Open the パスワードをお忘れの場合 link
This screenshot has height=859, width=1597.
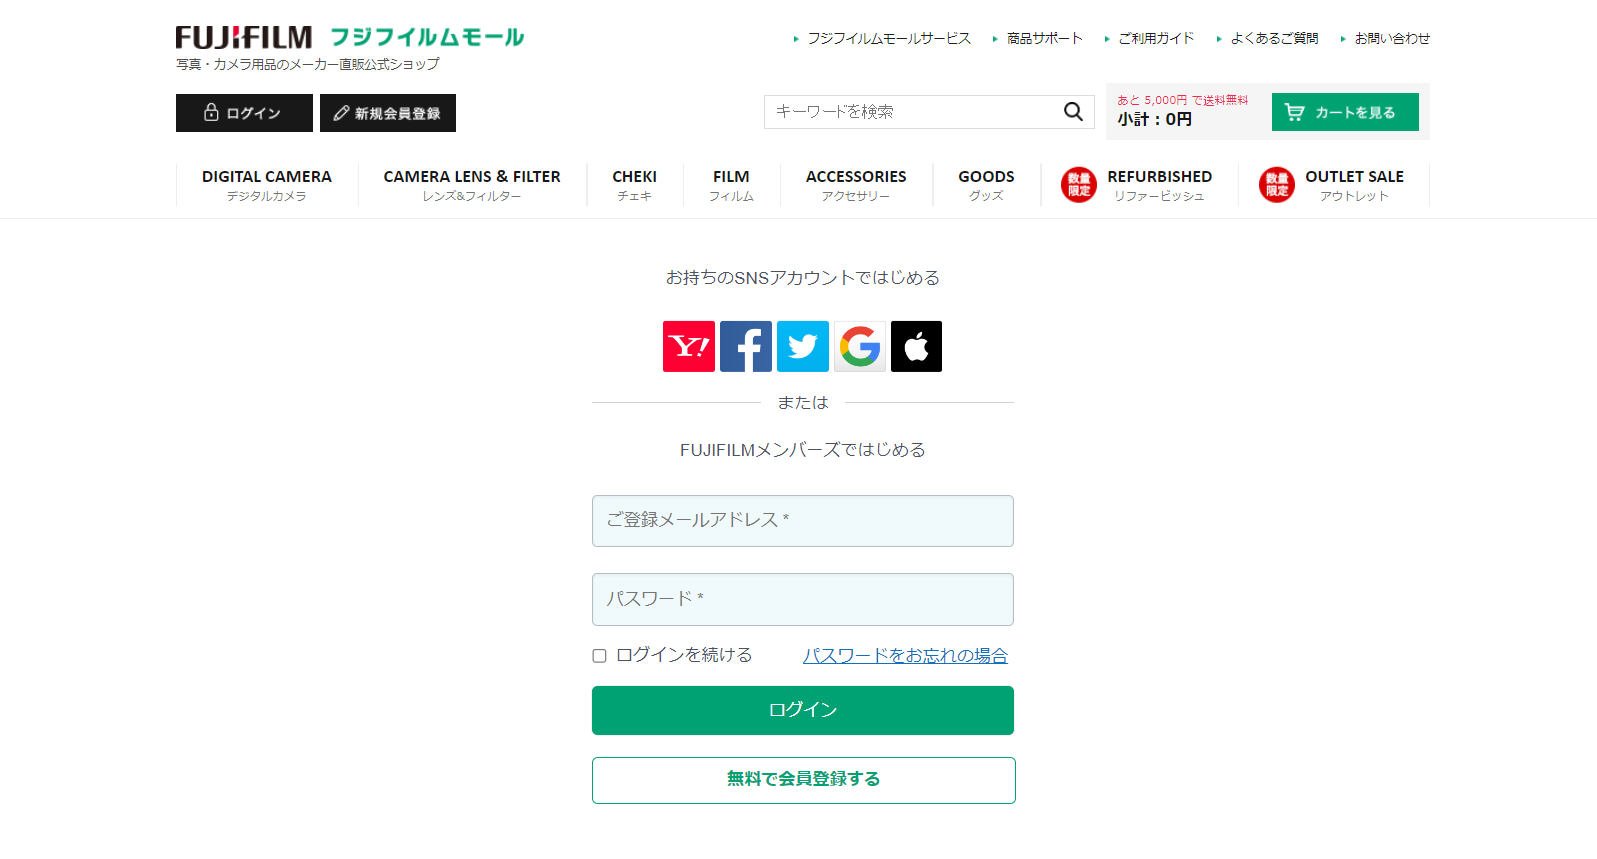904,655
